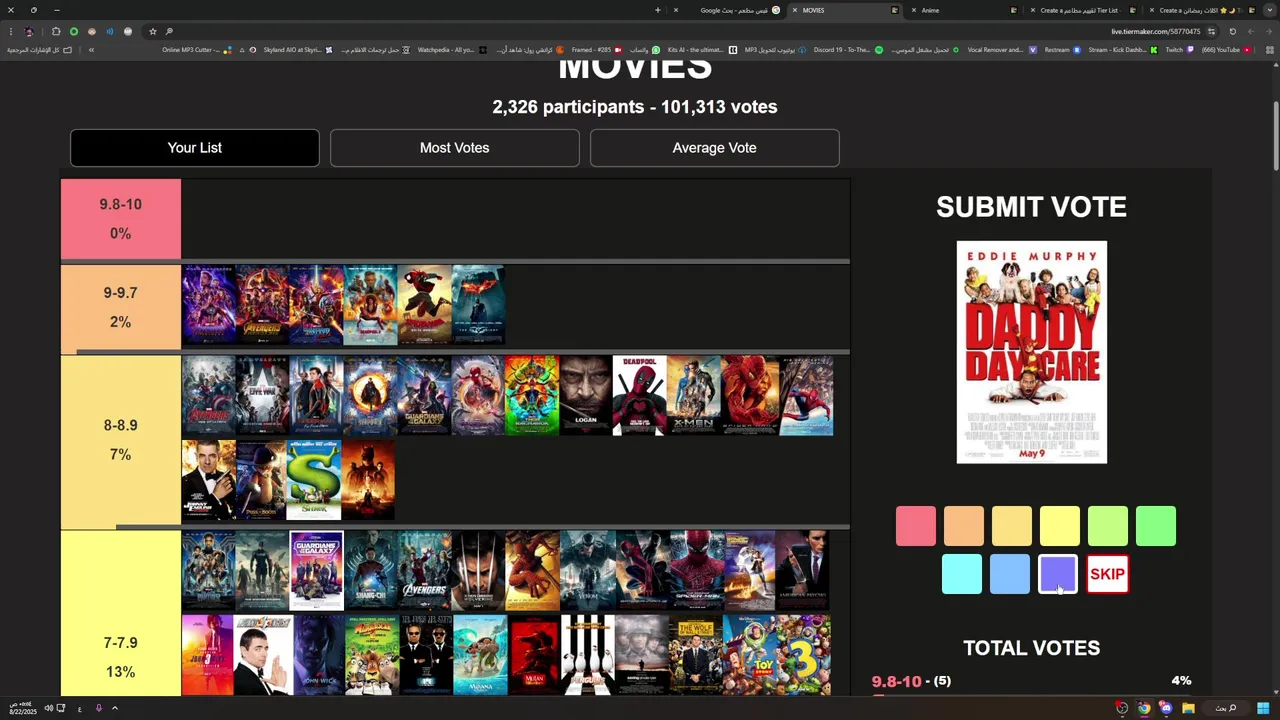Open the Discord 19 bookmark

[848, 50]
